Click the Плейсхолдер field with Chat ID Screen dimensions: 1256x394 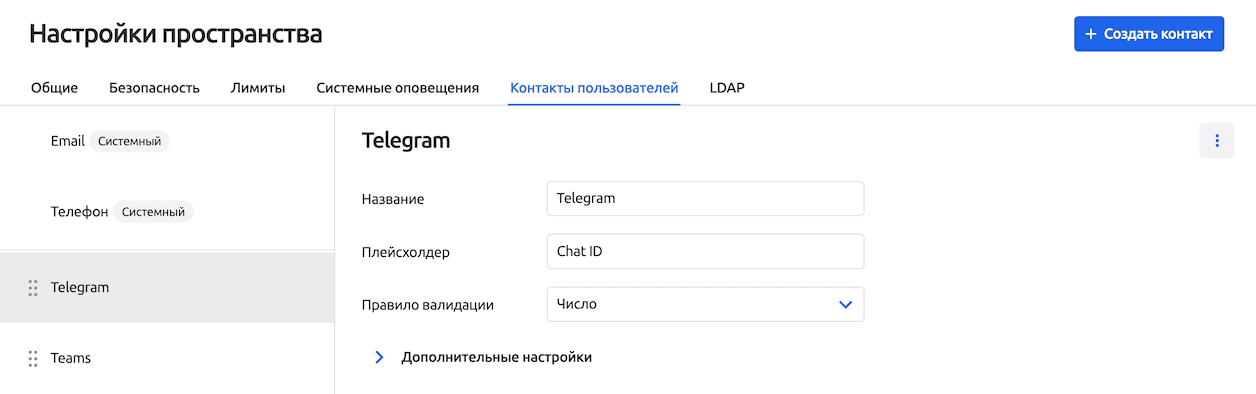pos(705,251)
